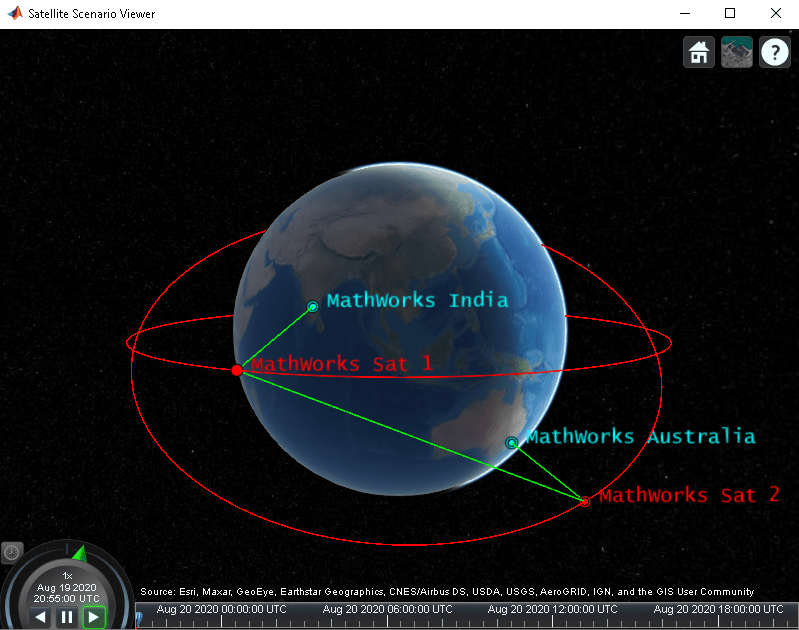Viewport: 799px width, 630px height.
Task: Click the MathWorks India label
Action: coord(417,300)
